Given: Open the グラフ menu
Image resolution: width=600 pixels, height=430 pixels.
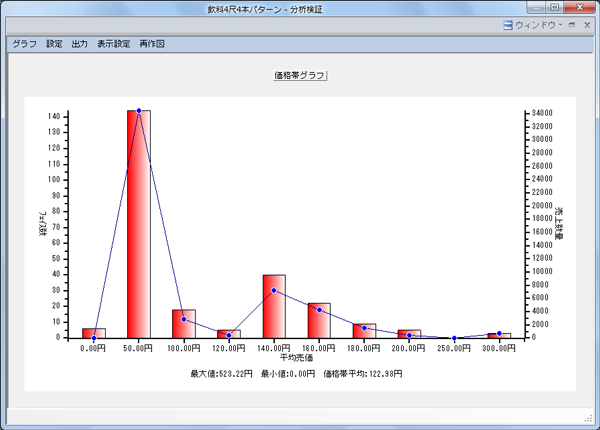Looking at the screenshot, I should (24, 44).
